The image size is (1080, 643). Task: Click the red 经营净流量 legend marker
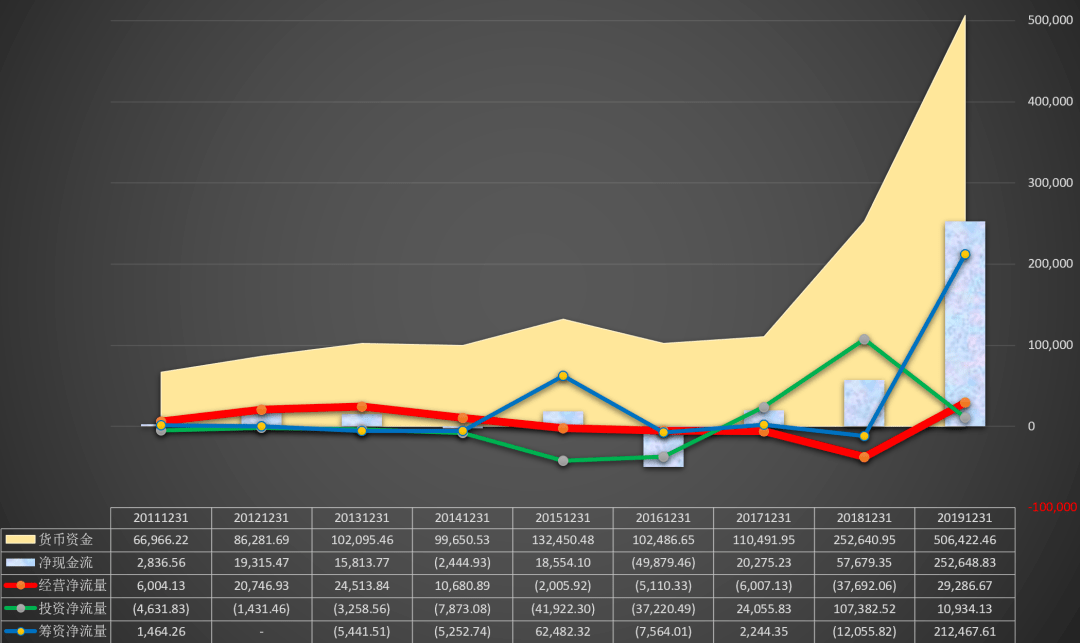tap(20, 585)
